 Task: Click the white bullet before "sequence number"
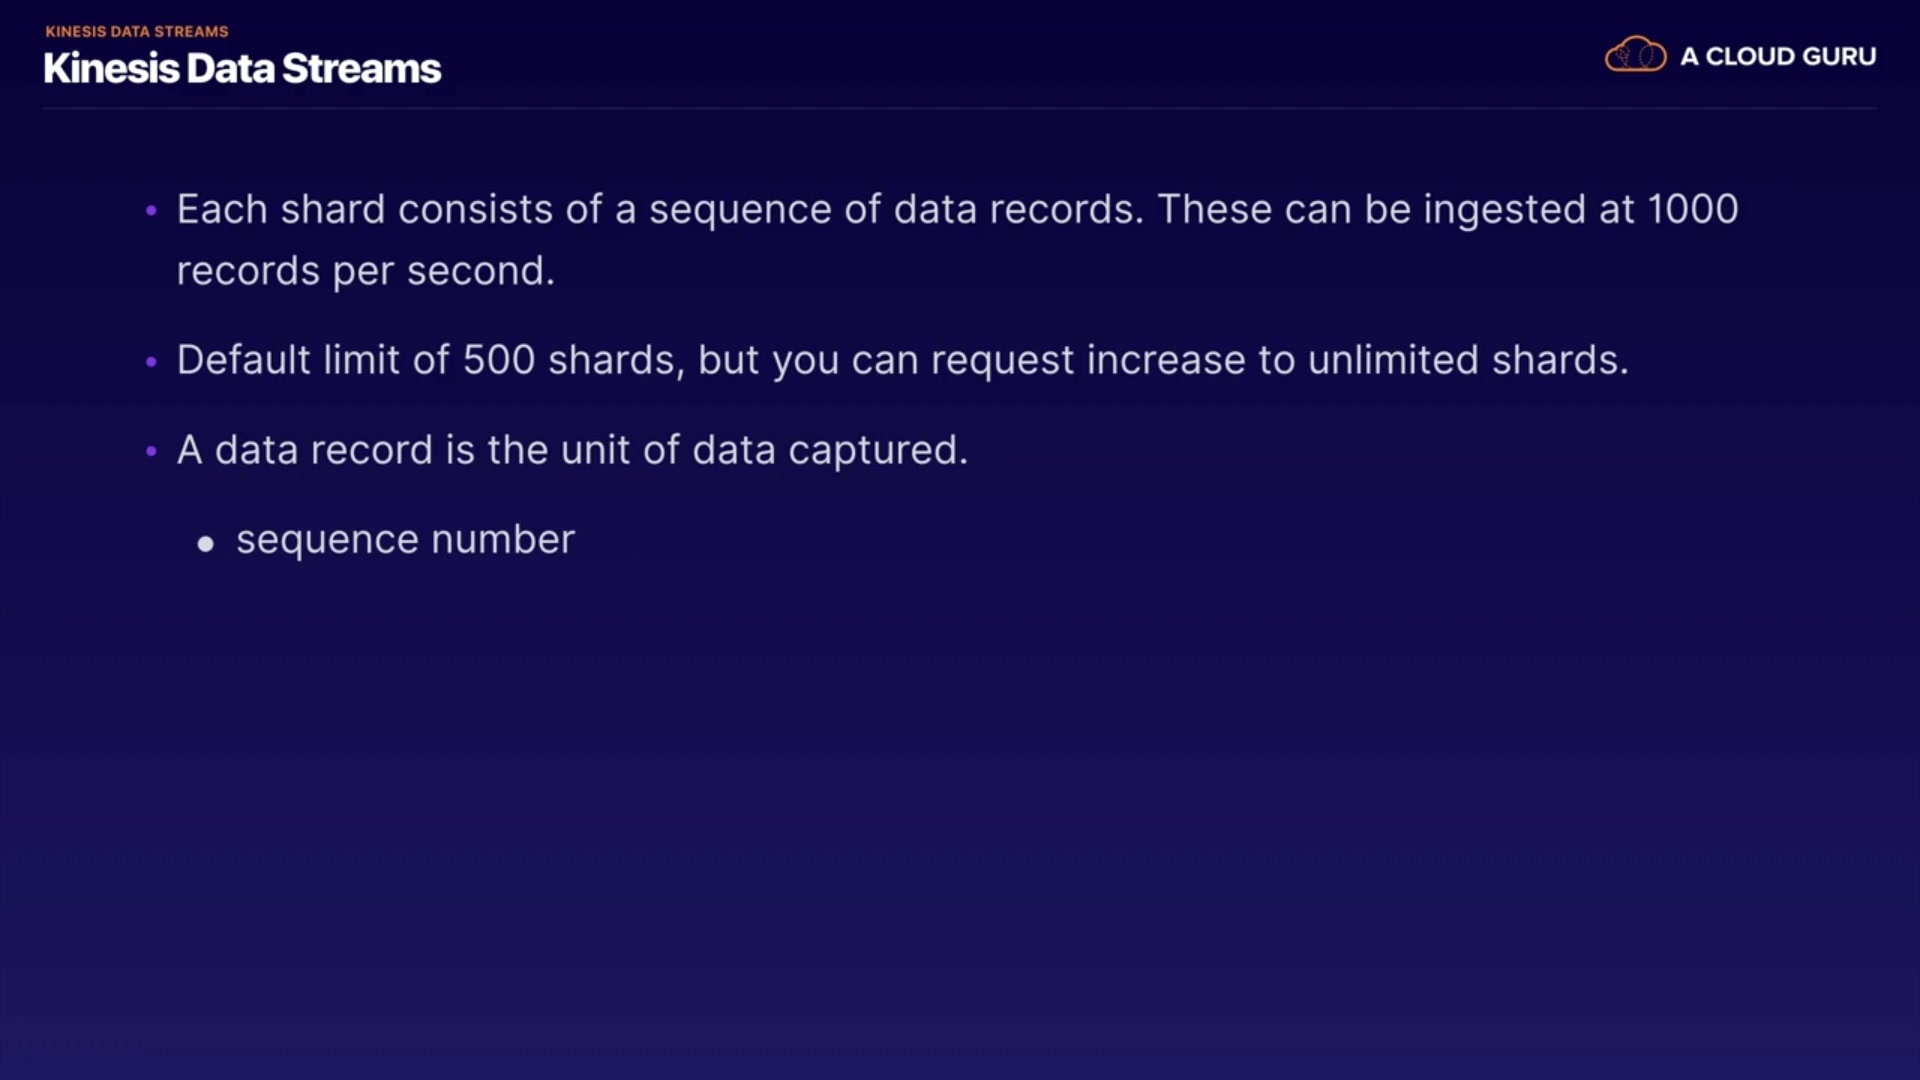click(x=206, y=544)
